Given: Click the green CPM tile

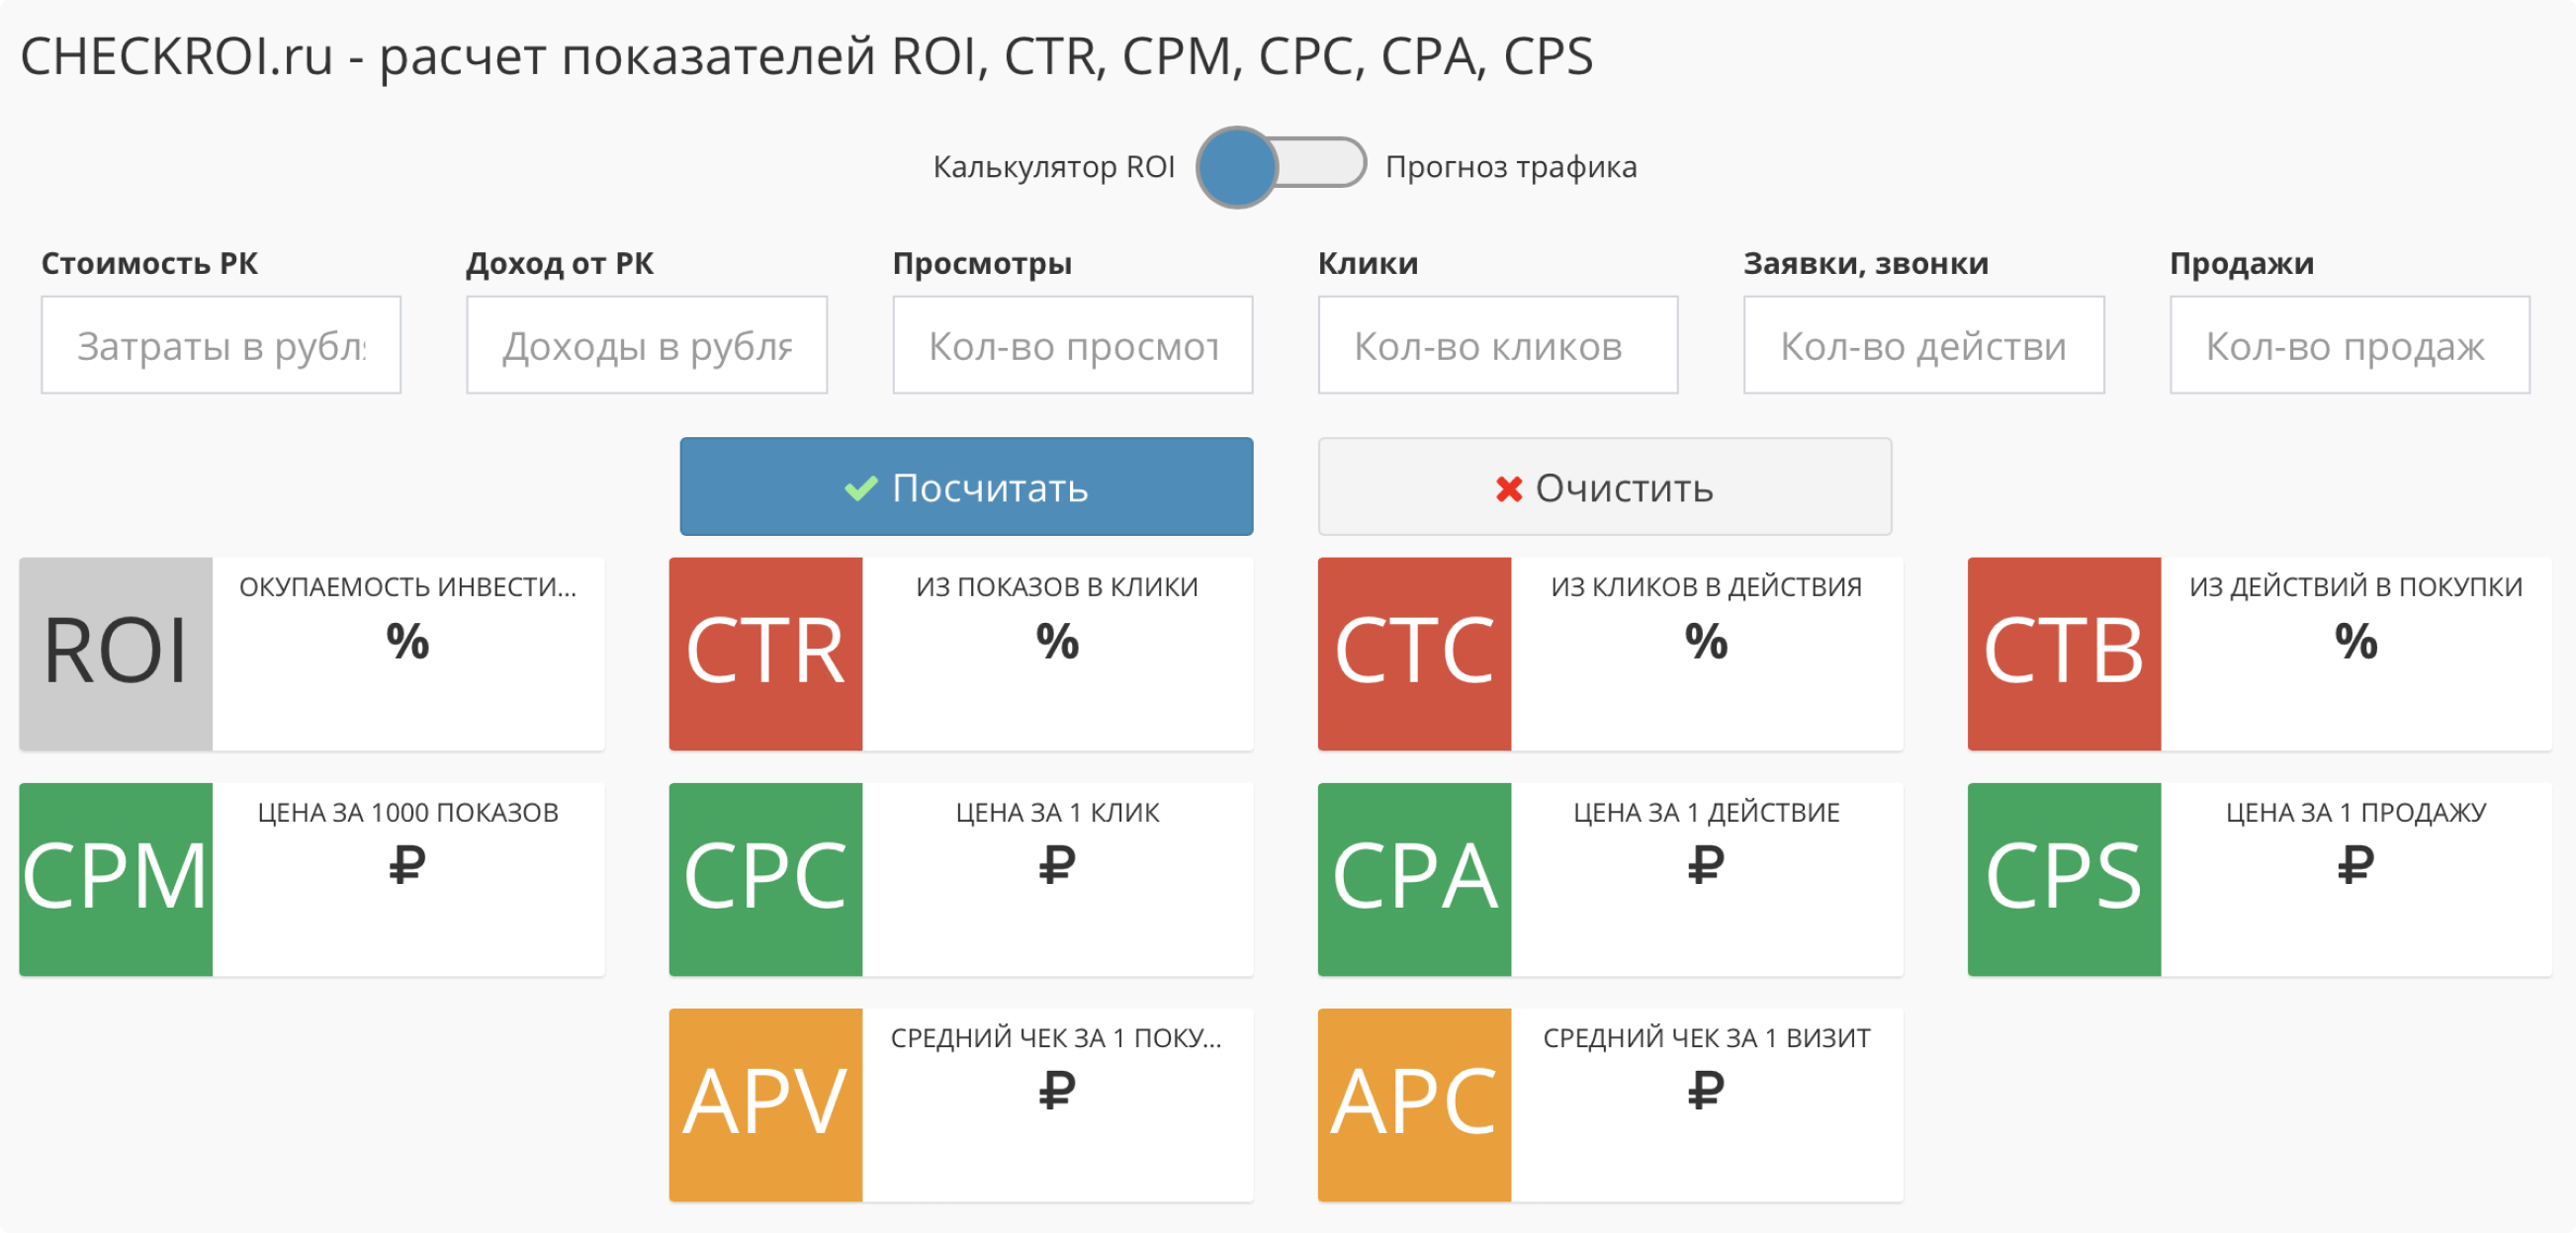Looking at the screenshot, I should point(116,878).
